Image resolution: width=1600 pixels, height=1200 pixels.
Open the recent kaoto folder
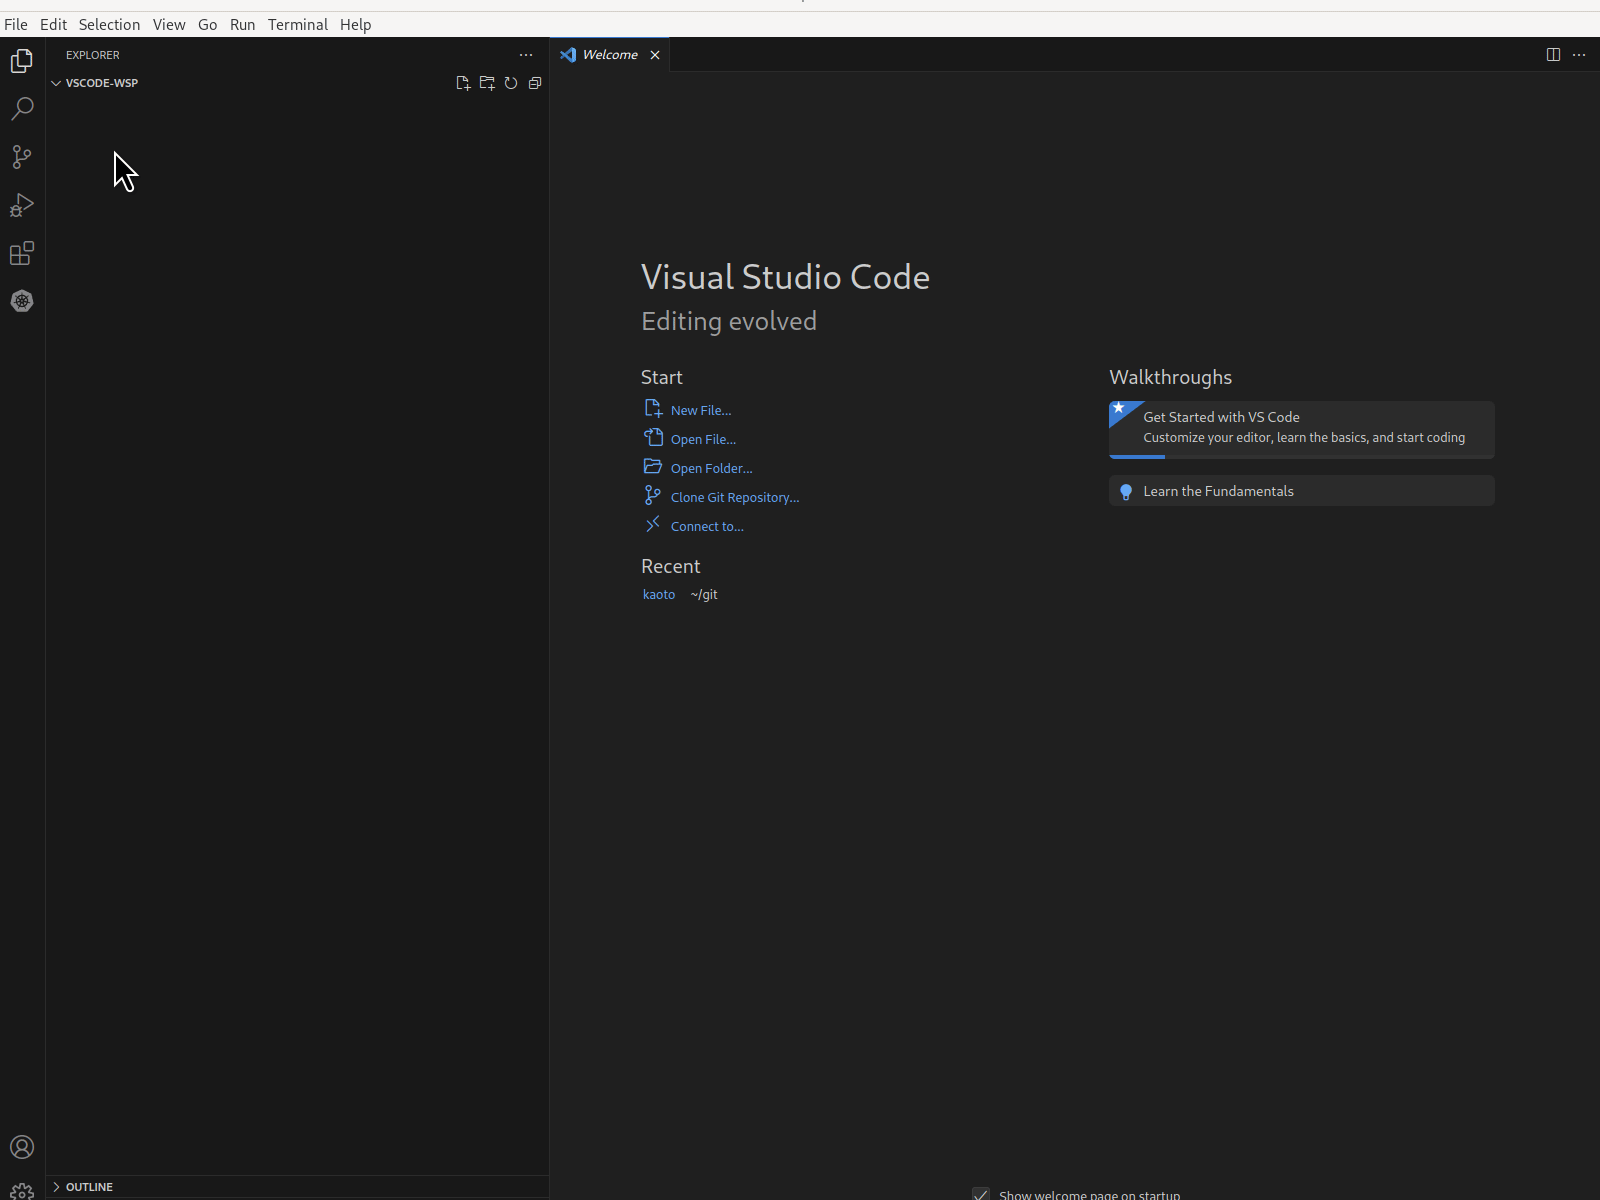(x=658, y=594)
